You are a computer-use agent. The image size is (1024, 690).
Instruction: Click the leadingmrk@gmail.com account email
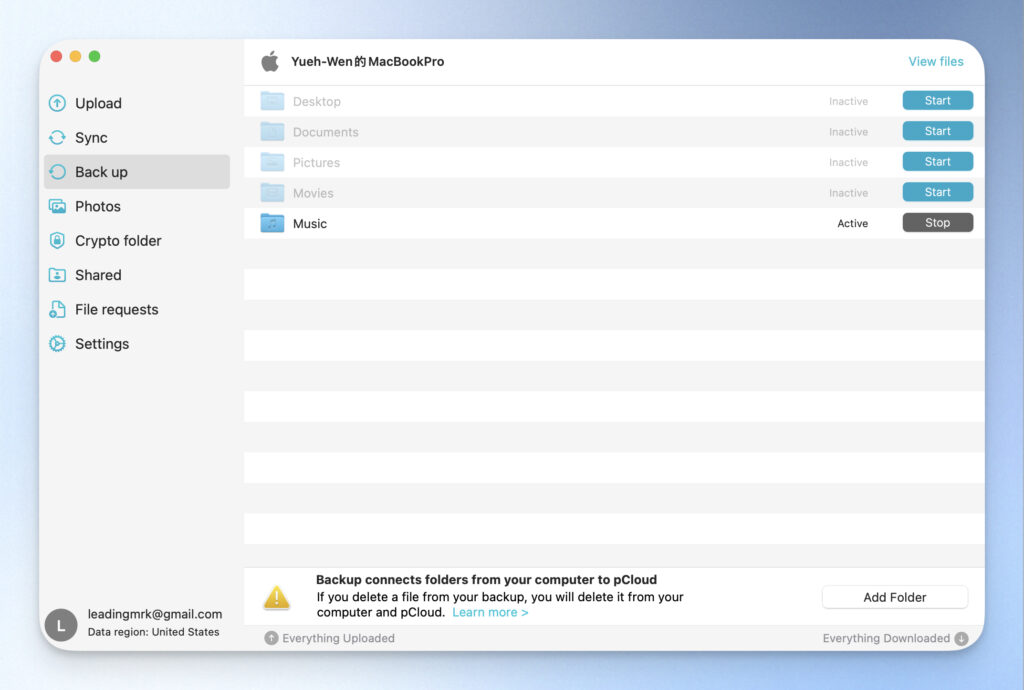click(155, 614)
